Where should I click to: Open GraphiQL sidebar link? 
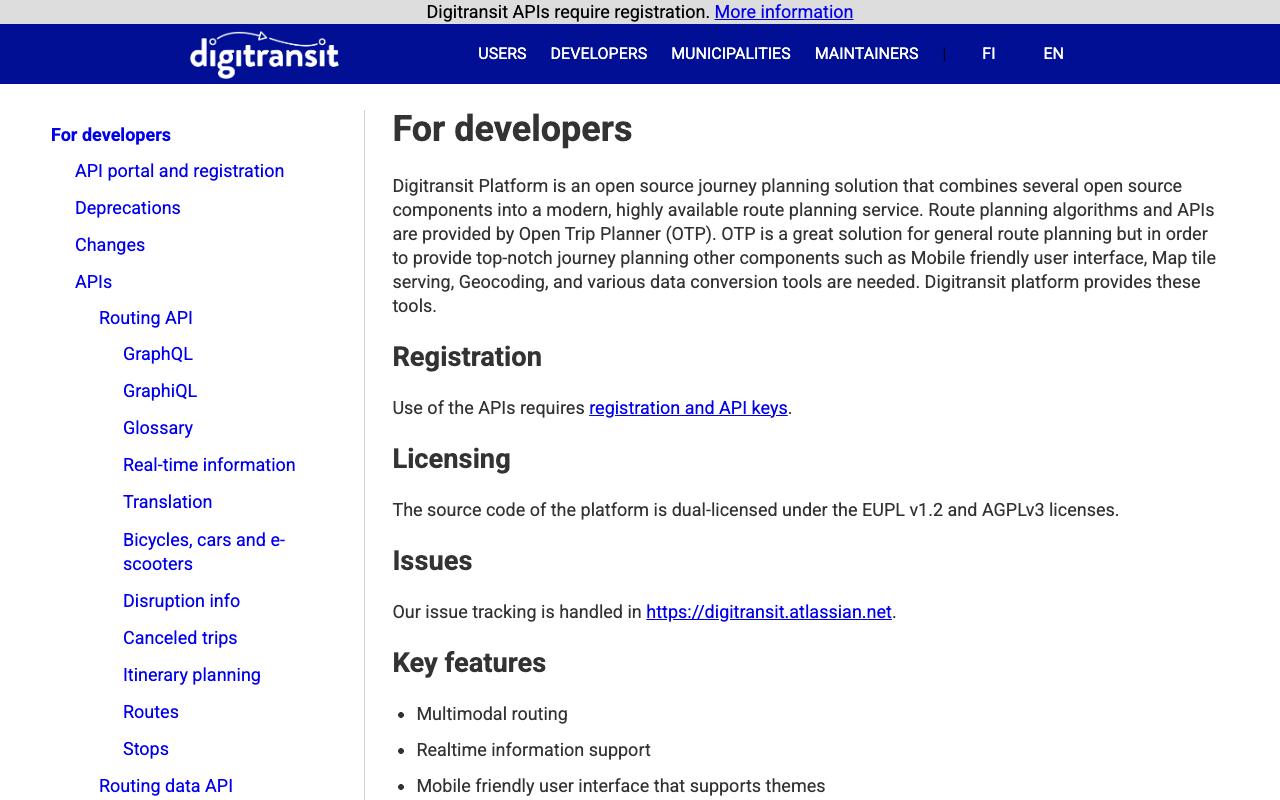tap(160, 391)
